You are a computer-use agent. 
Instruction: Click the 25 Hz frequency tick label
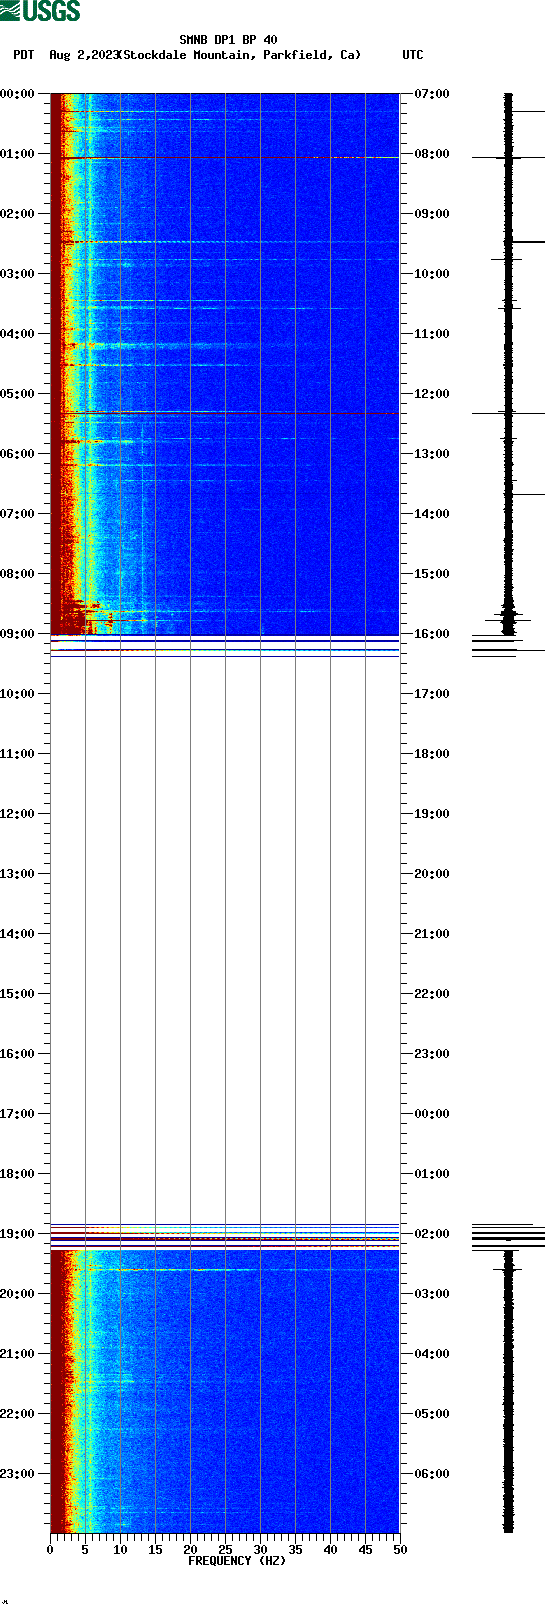coord(225,1550)
